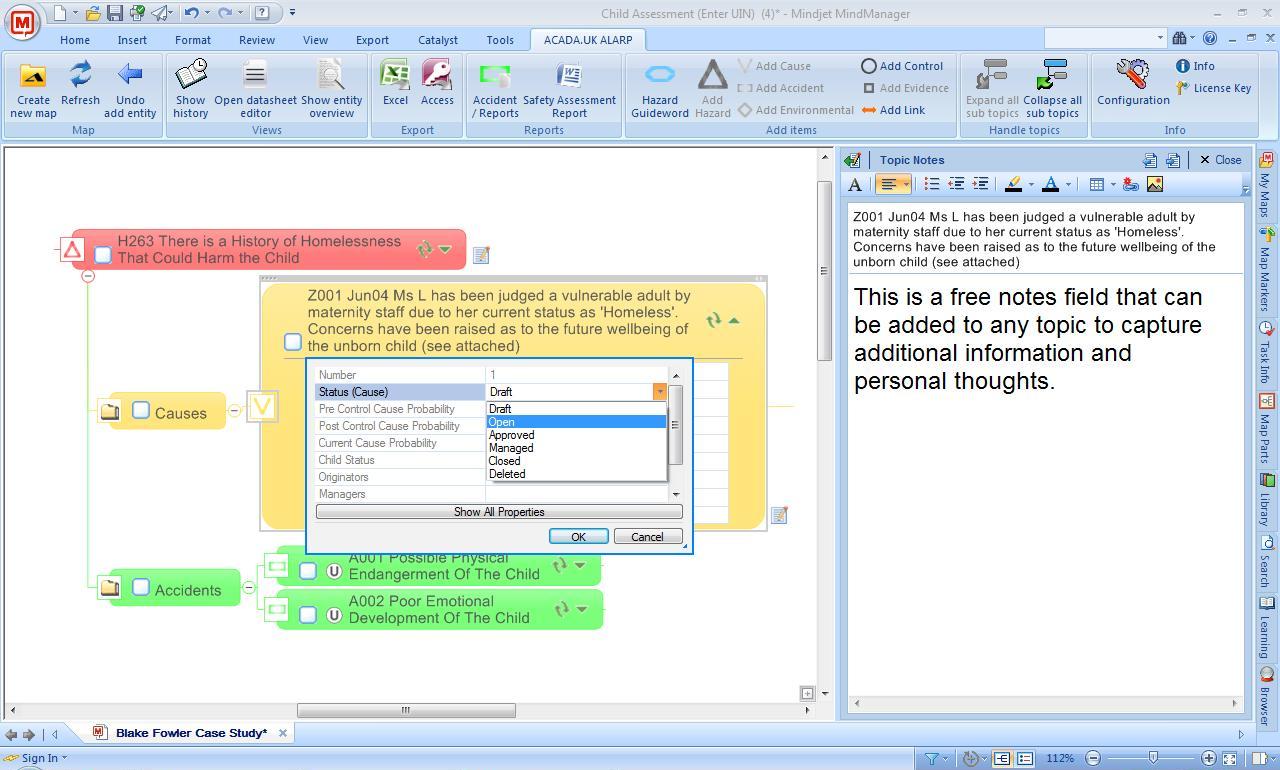Open the ACADA.UK ALARP ribbon tab

[589, 40]
